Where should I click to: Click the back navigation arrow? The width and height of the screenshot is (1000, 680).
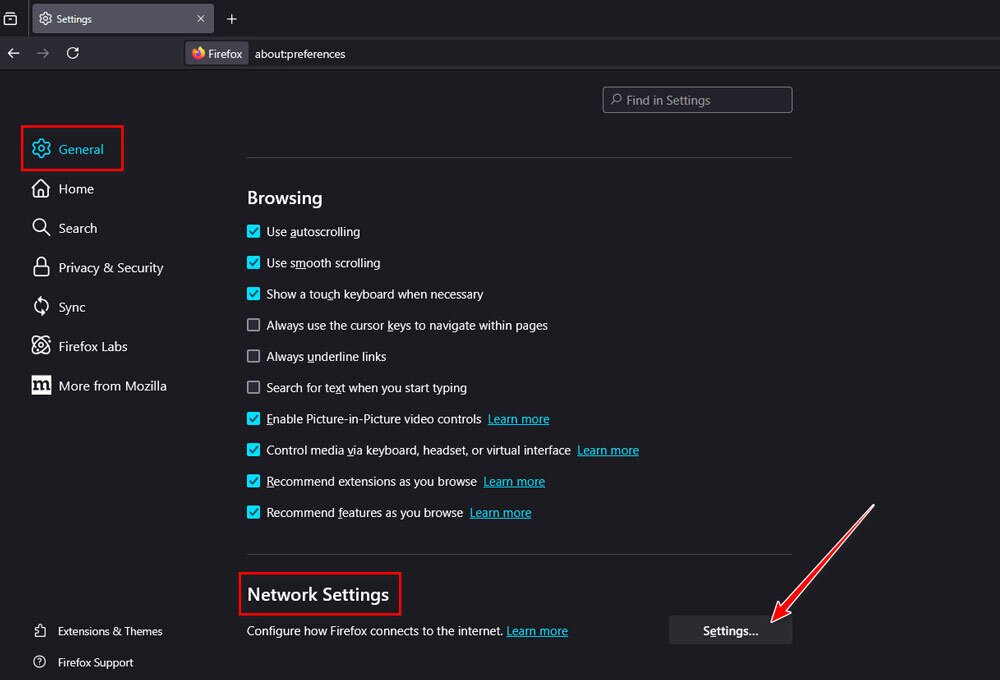click(x=14, y=54)
